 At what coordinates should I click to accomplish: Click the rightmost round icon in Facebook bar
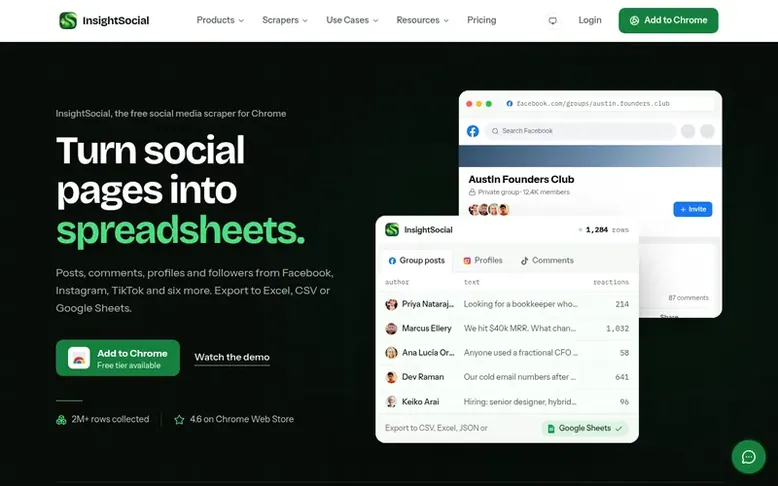tap(707, 131)
